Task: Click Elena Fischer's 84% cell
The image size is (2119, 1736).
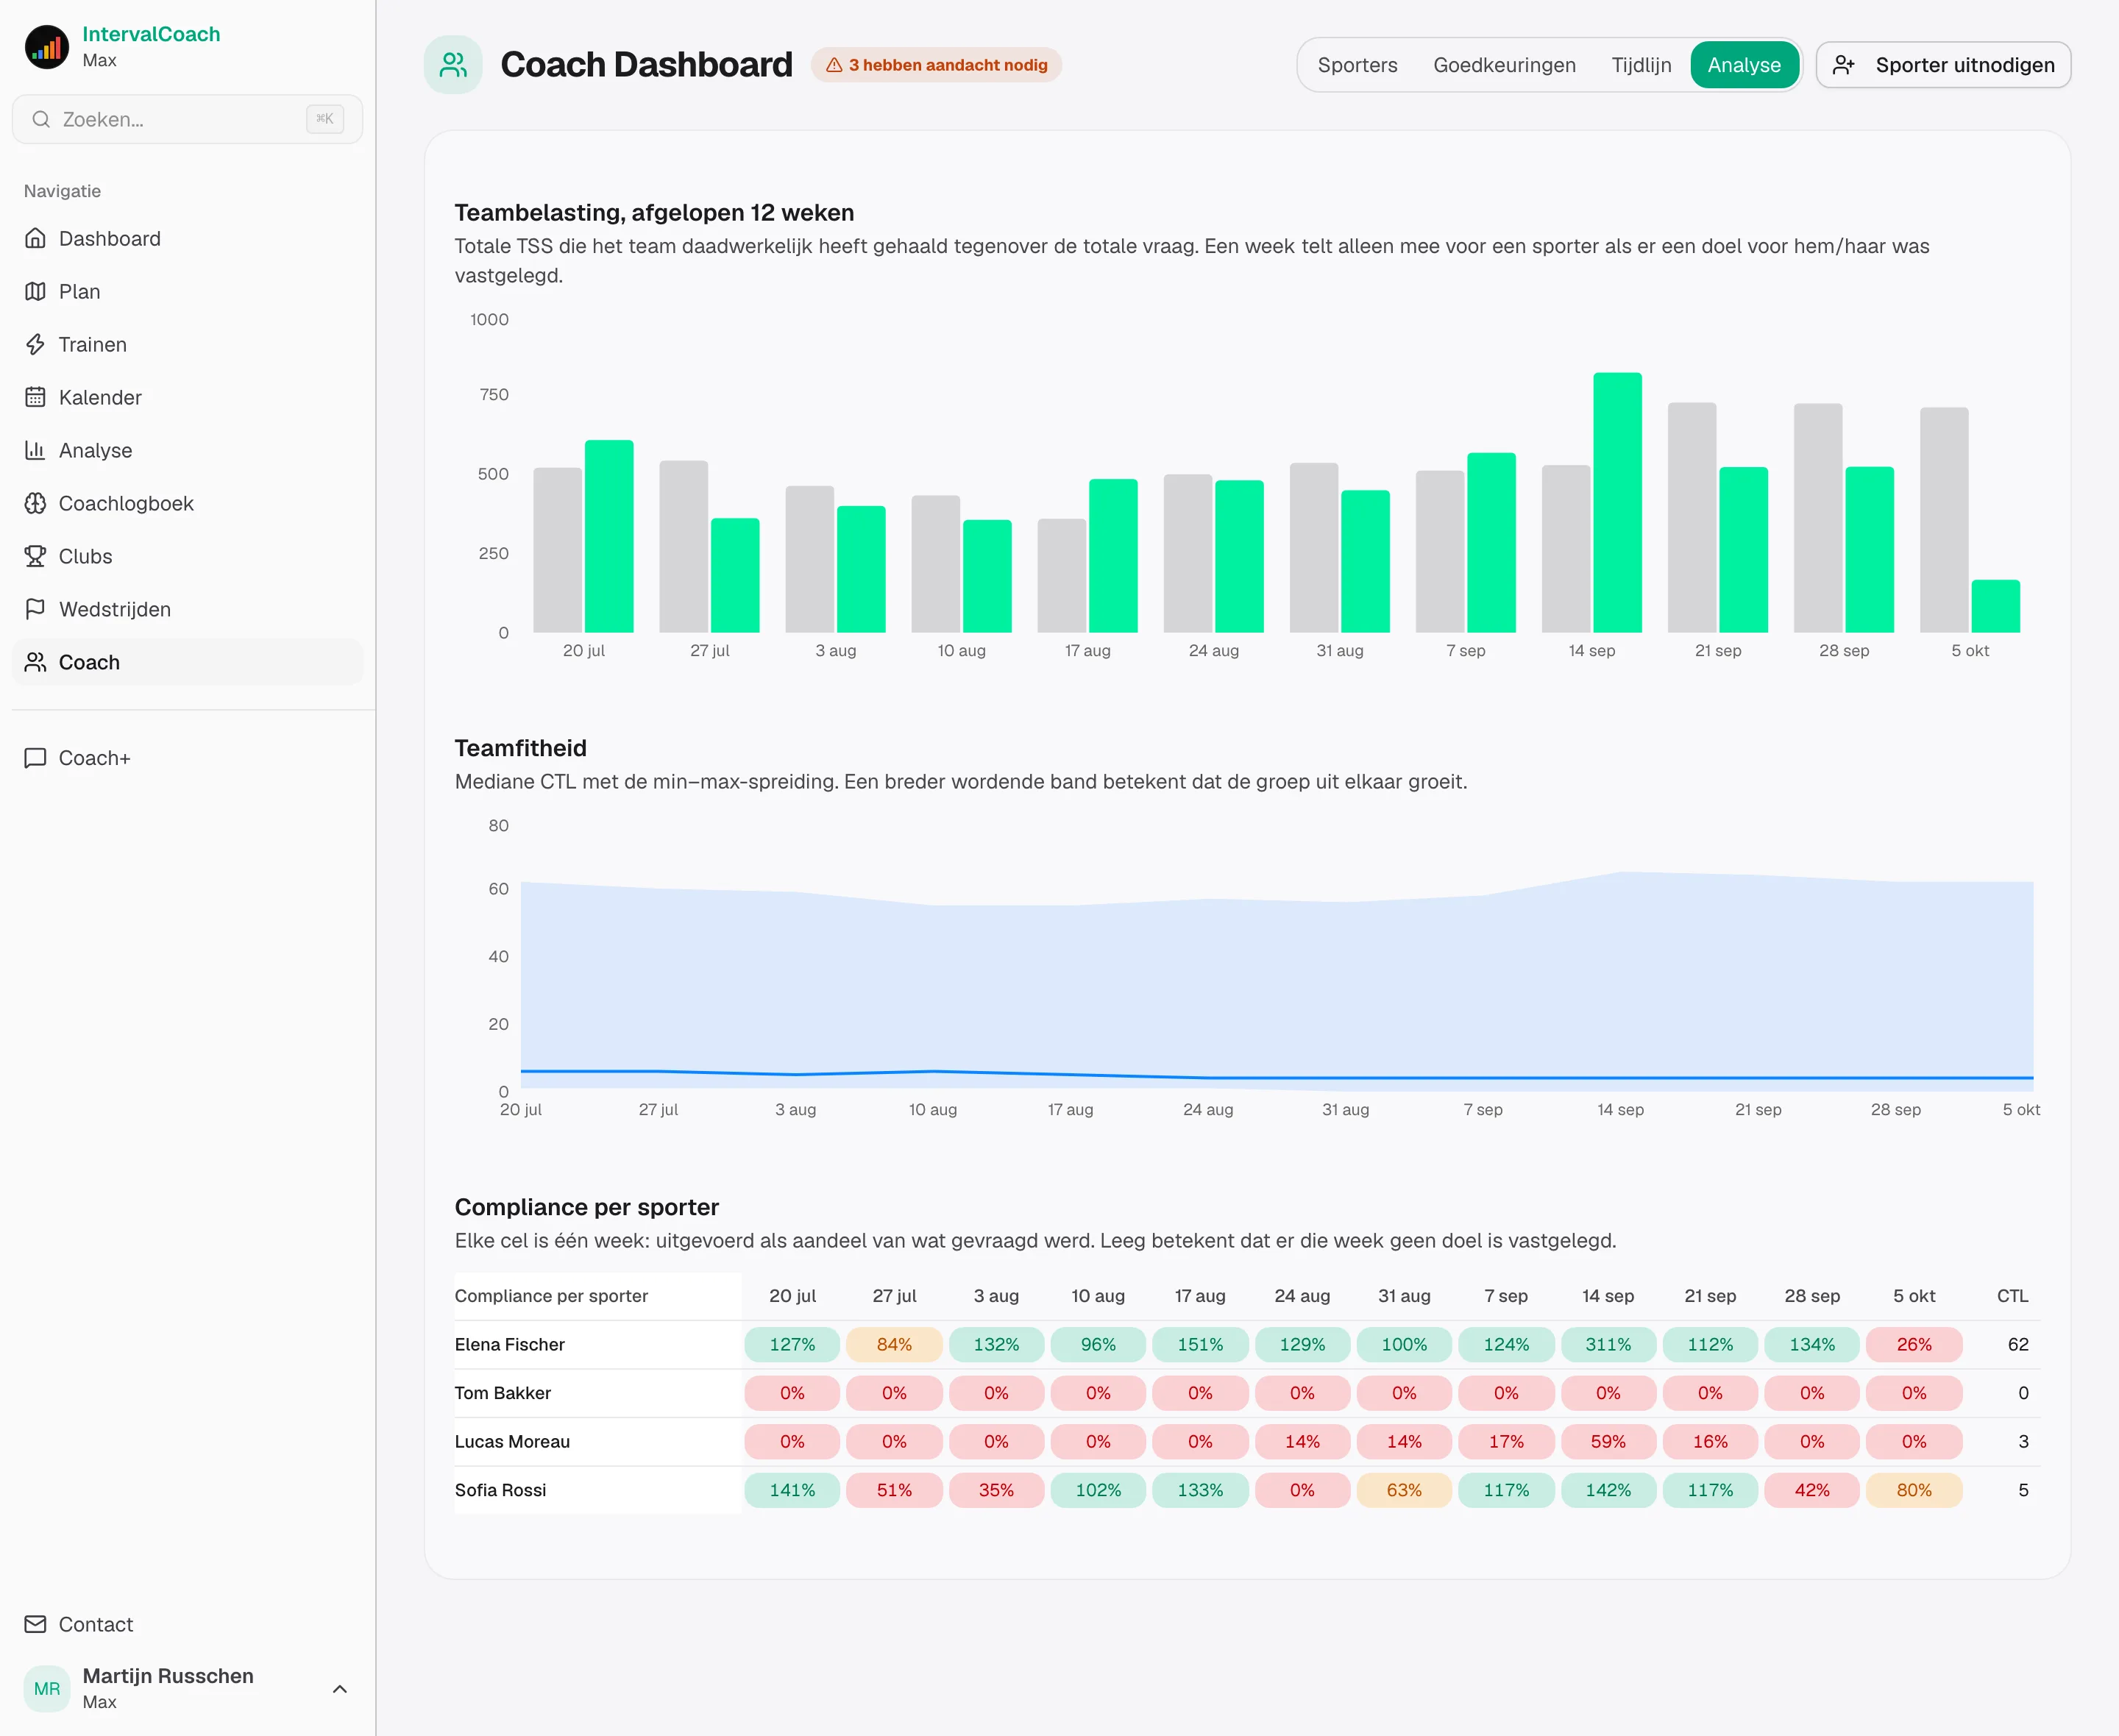Action: click(x=894, y=1345)
